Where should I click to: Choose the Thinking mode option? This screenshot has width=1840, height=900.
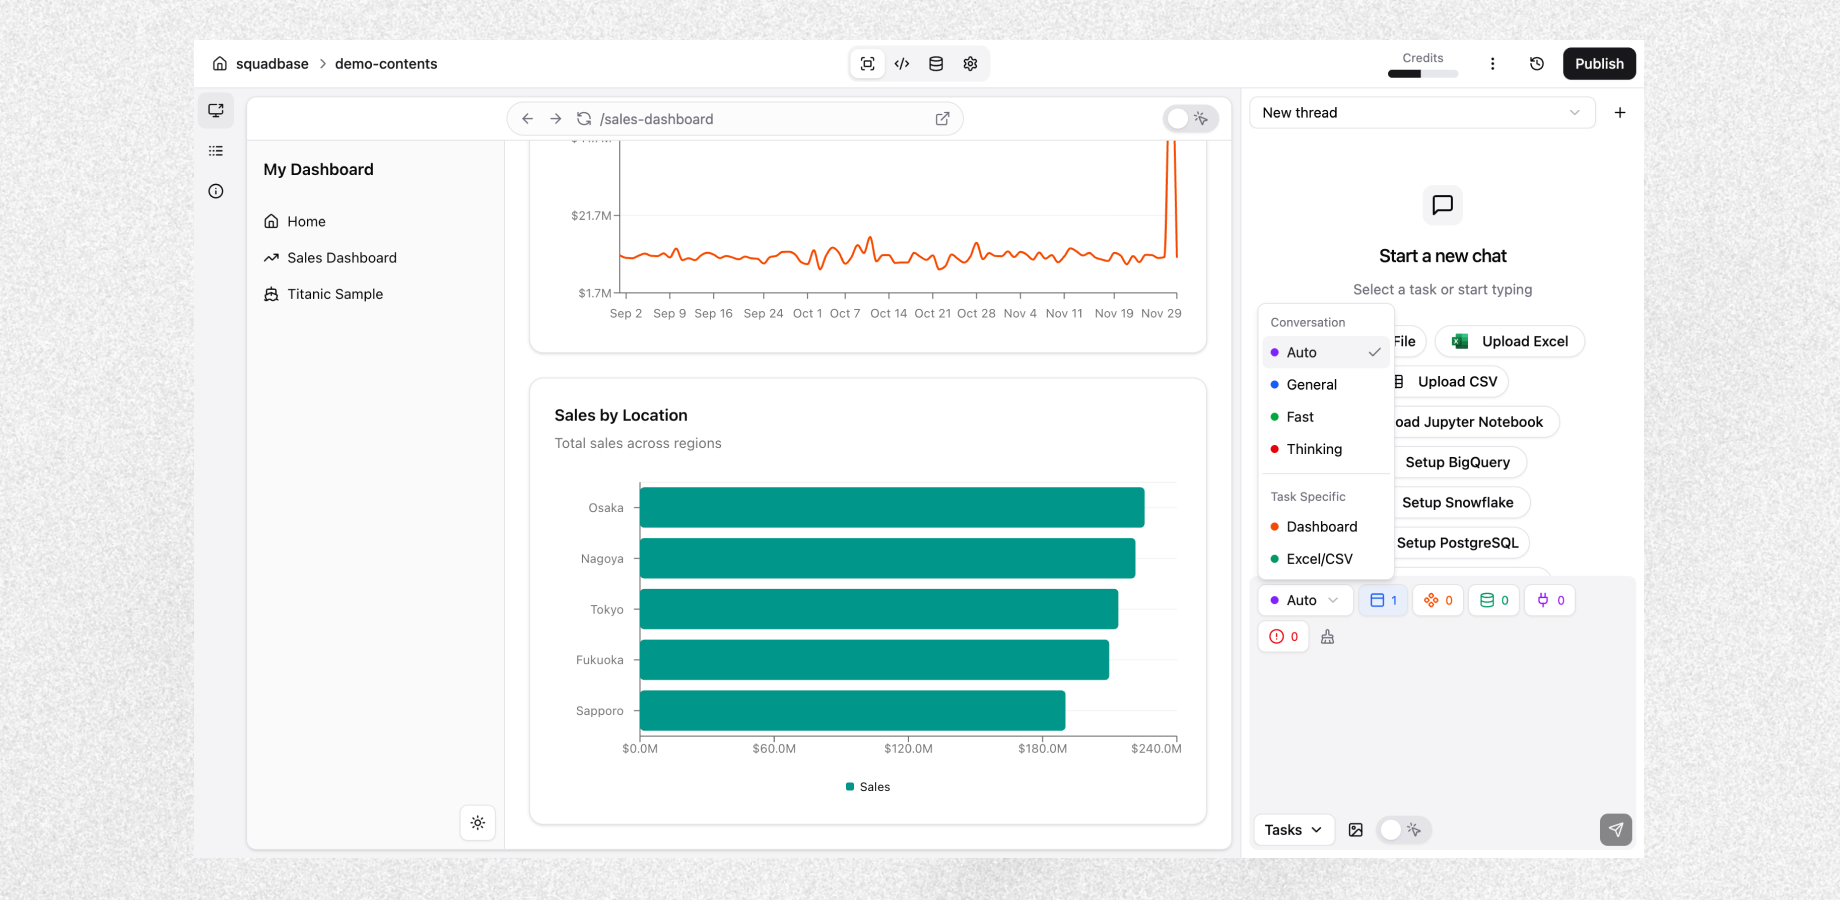pos(1326,449)
